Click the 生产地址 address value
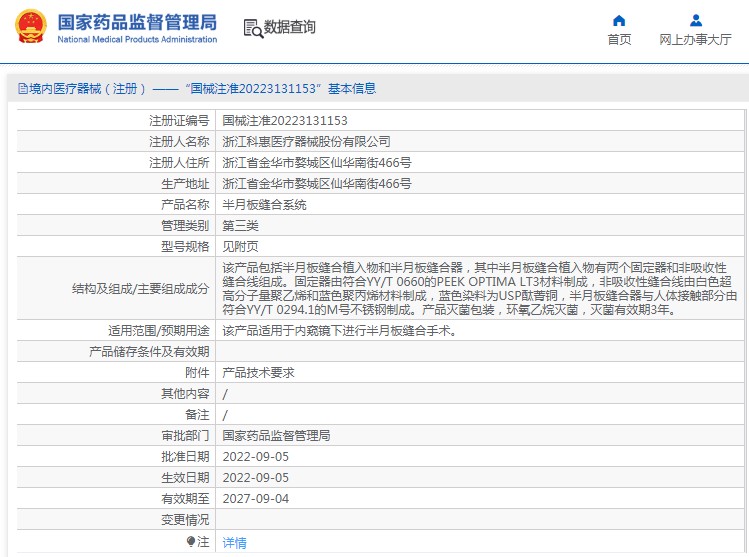This screenshot has width=749, height=557. click(x=317, y=183)
